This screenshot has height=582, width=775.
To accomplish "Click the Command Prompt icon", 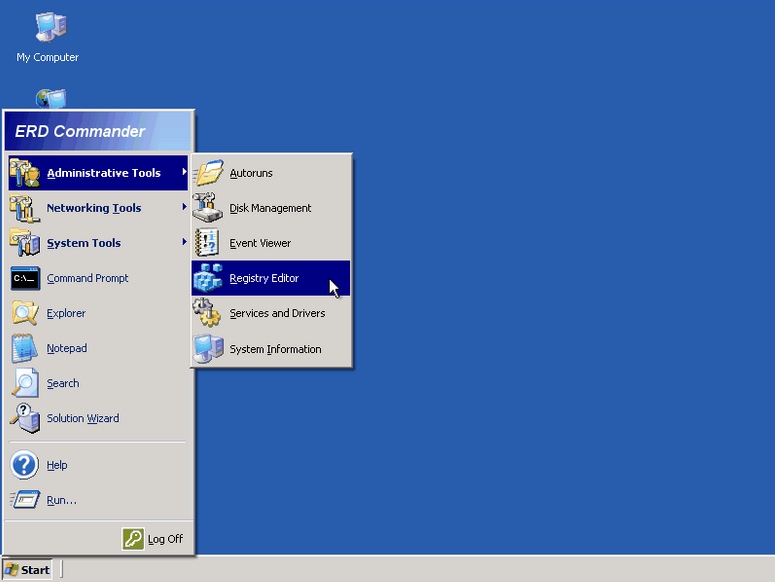I will pos(25,279).
